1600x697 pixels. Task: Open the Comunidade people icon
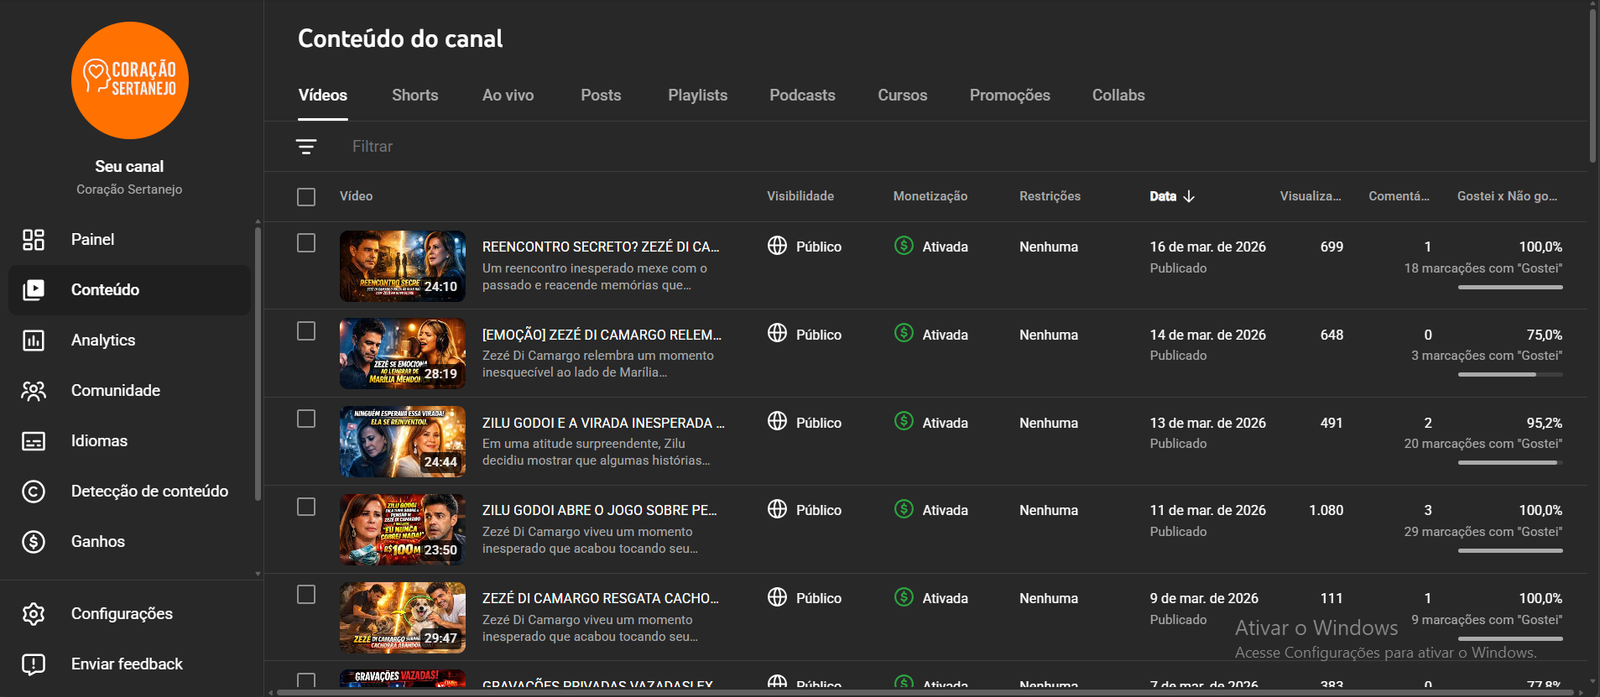[x=34, y=391]
